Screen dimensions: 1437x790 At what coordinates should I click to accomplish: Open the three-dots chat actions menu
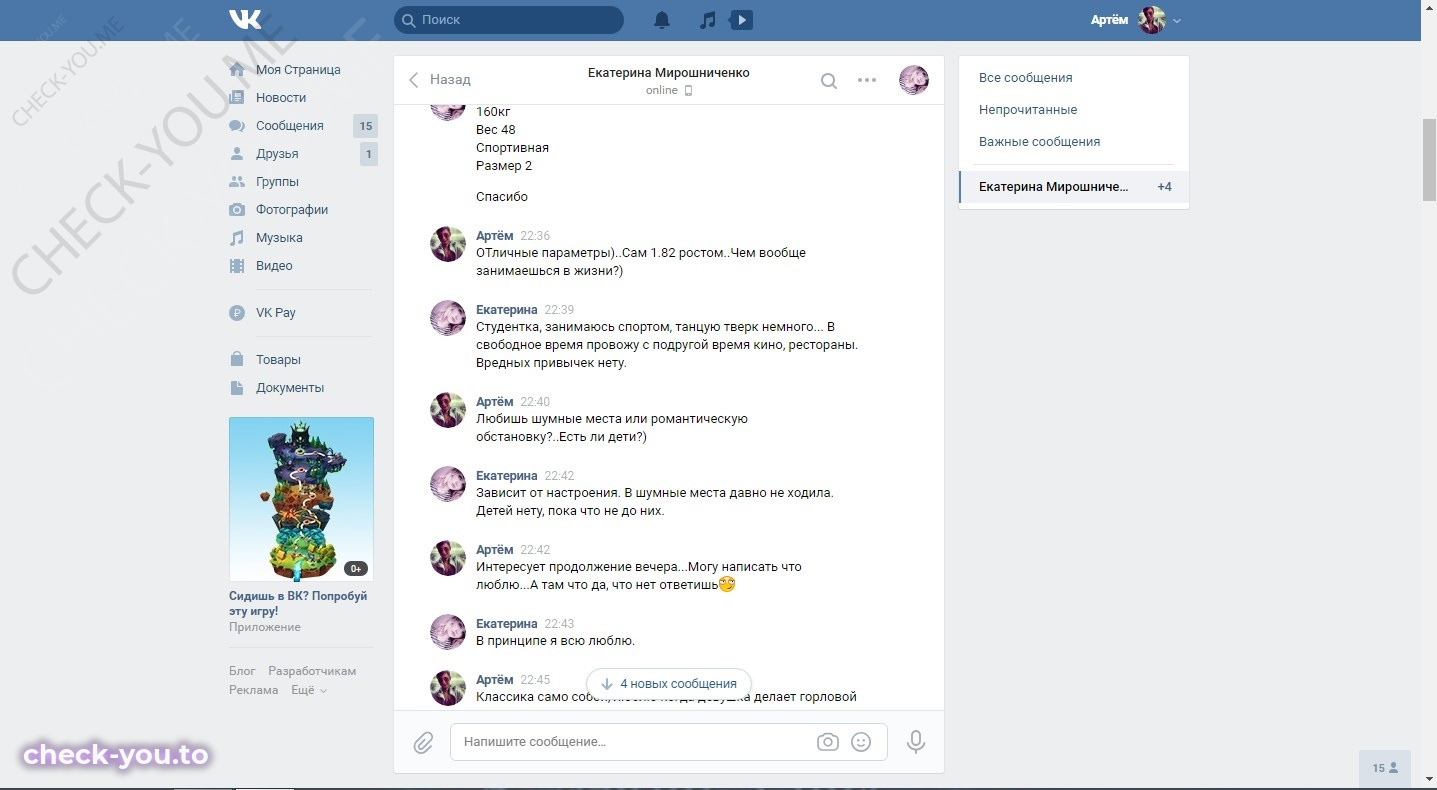(867, 81)
